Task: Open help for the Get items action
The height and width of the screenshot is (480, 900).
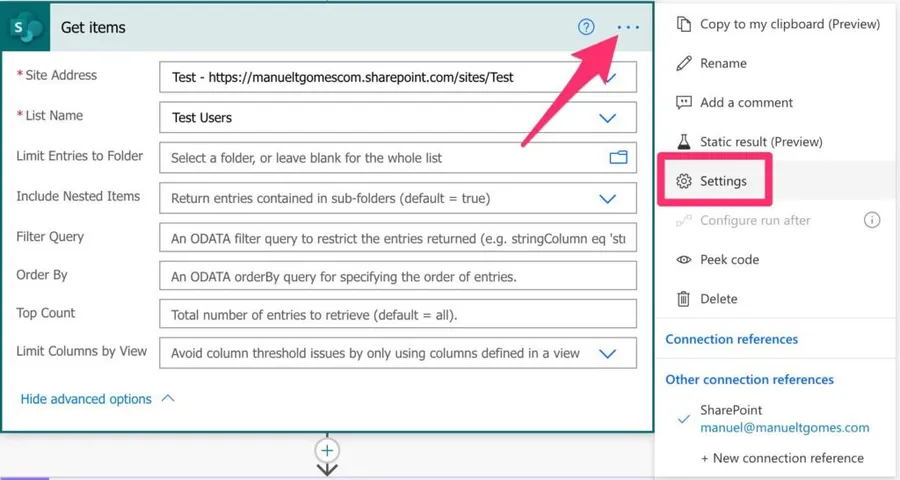Action: 586,27
